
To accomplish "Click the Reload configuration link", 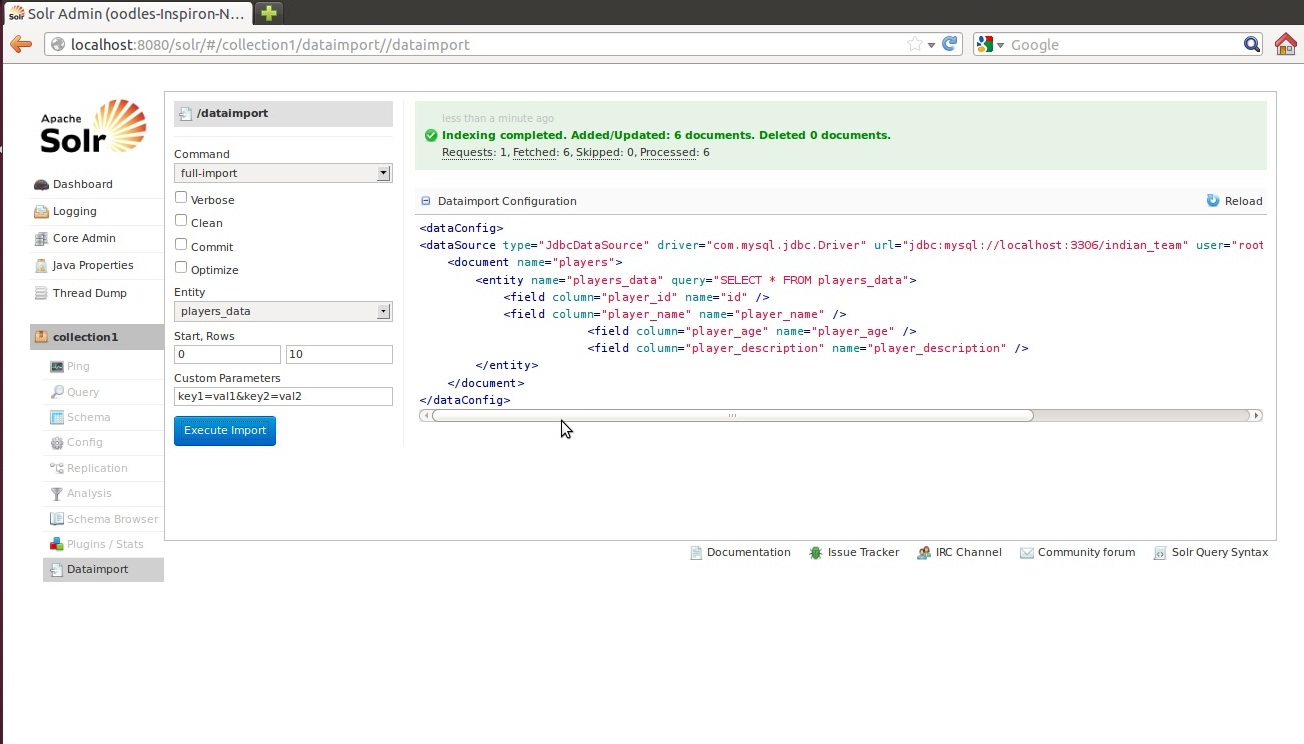I will (x=1234, y=201).
